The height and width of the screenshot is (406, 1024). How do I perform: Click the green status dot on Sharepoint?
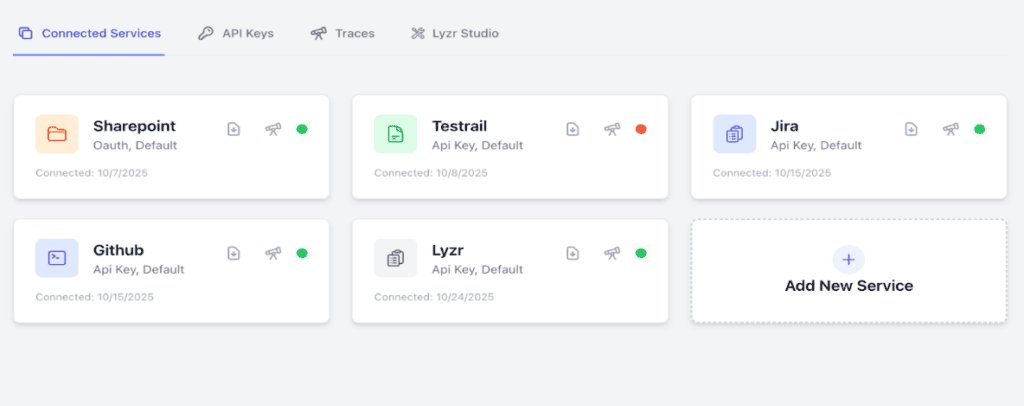coord(302,129)
